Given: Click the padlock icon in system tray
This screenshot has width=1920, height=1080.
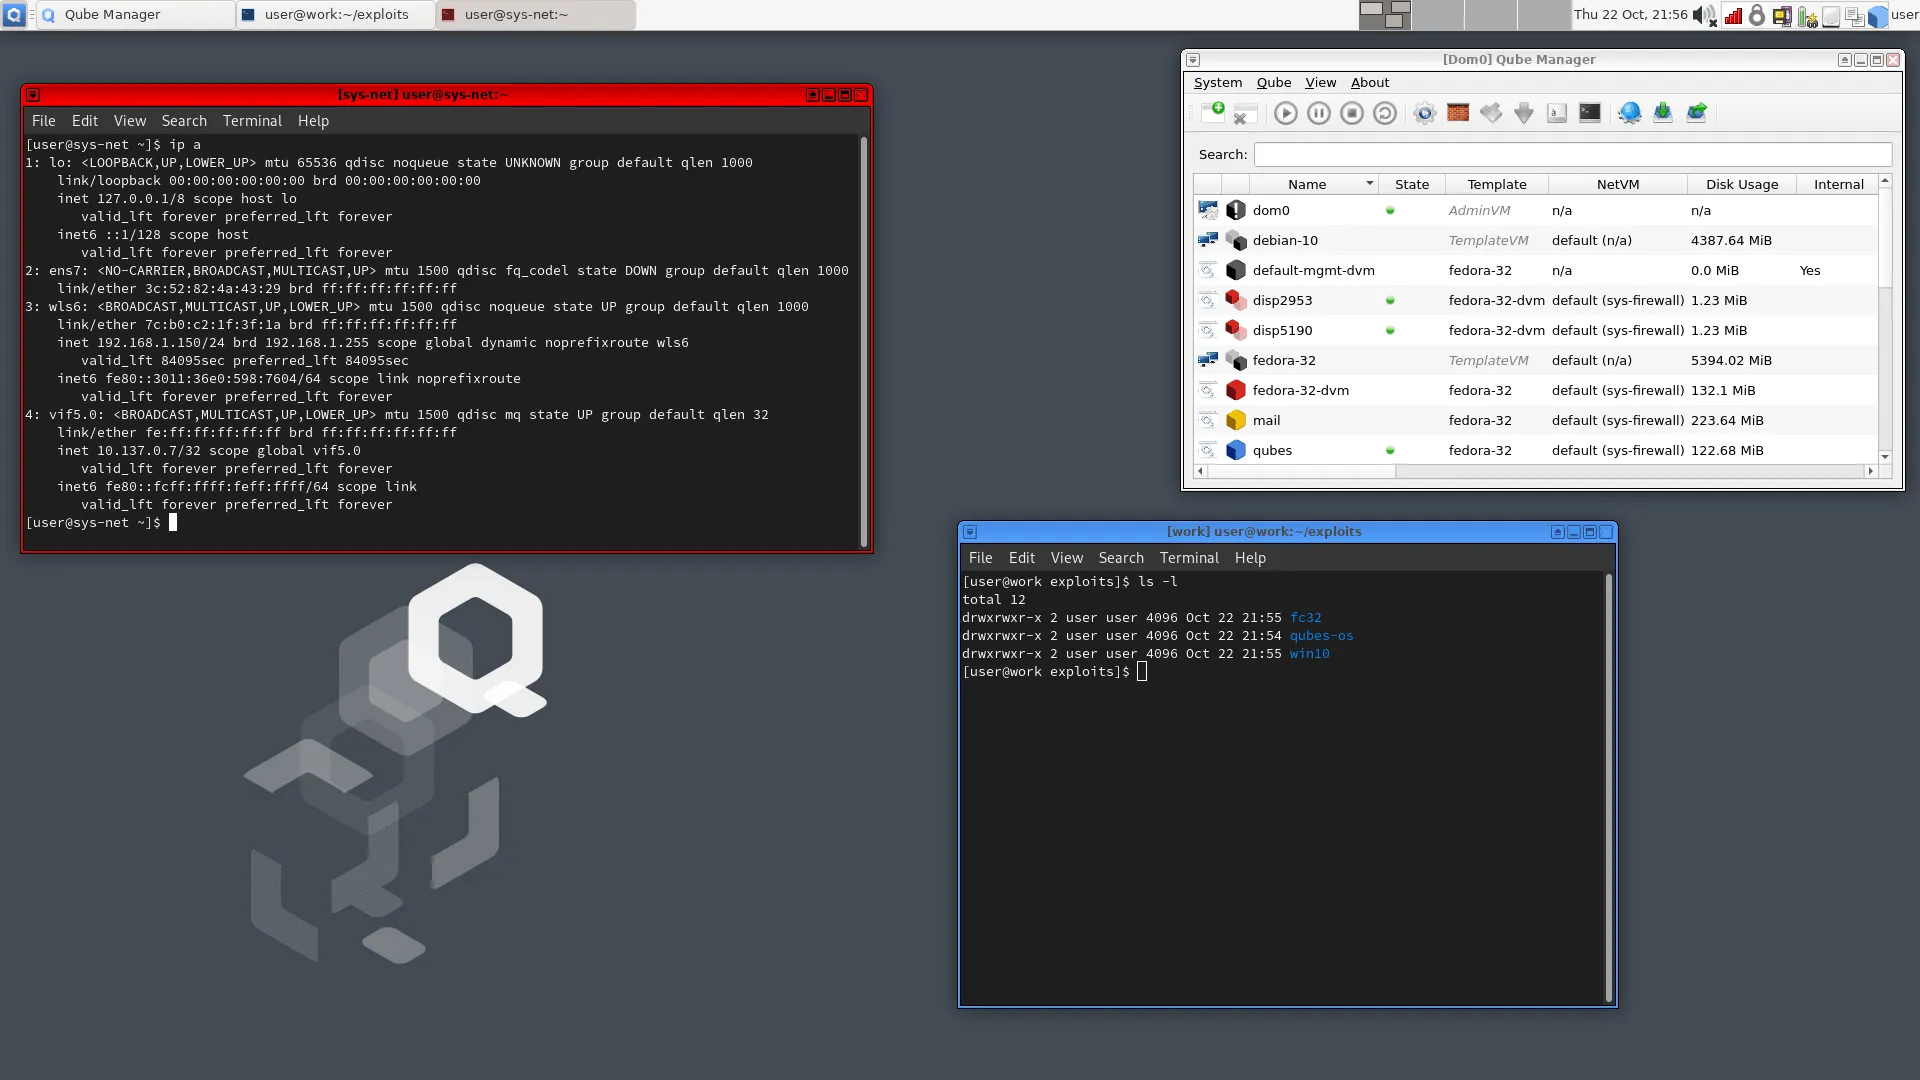Looking at the screenshot, I should click(x=1757, y=15).
